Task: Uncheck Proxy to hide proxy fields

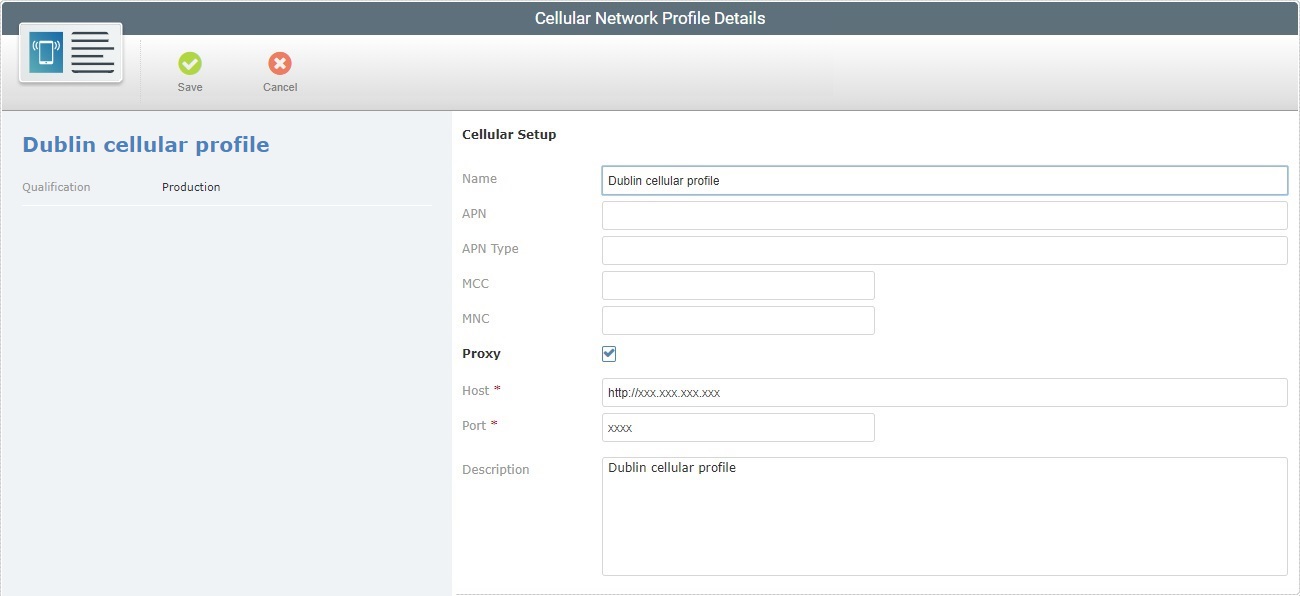Action: [608, 353]
